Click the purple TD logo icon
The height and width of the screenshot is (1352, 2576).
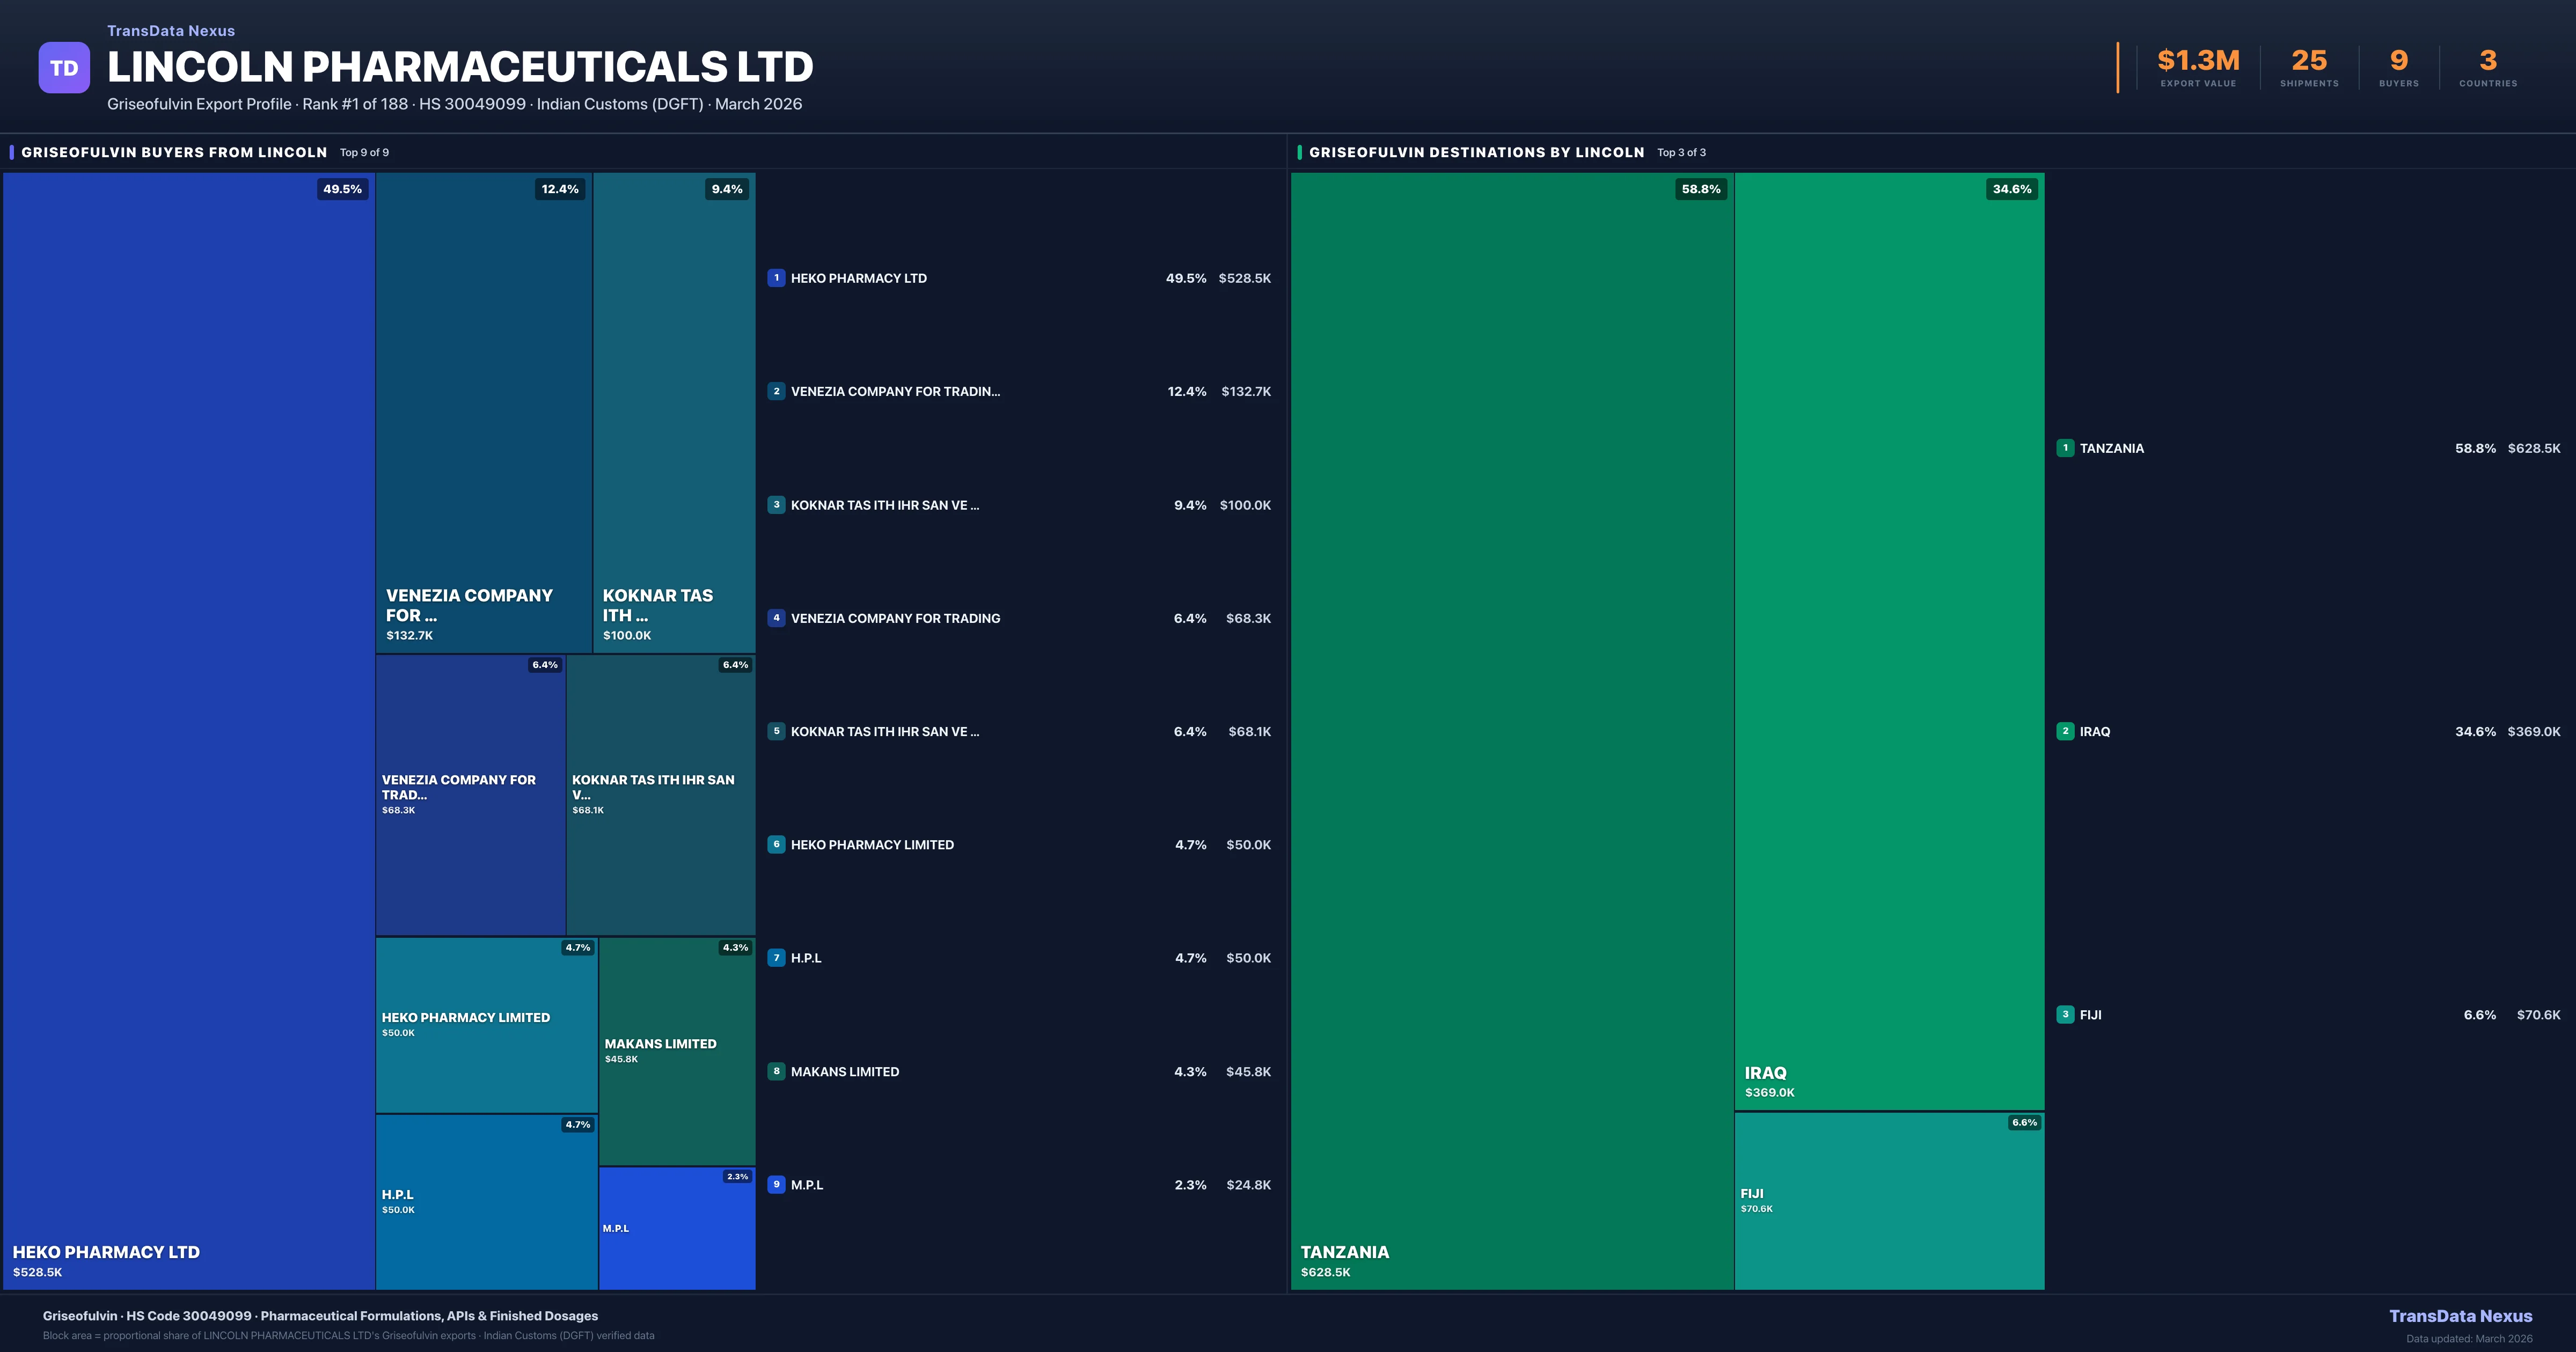pos(64,68)
